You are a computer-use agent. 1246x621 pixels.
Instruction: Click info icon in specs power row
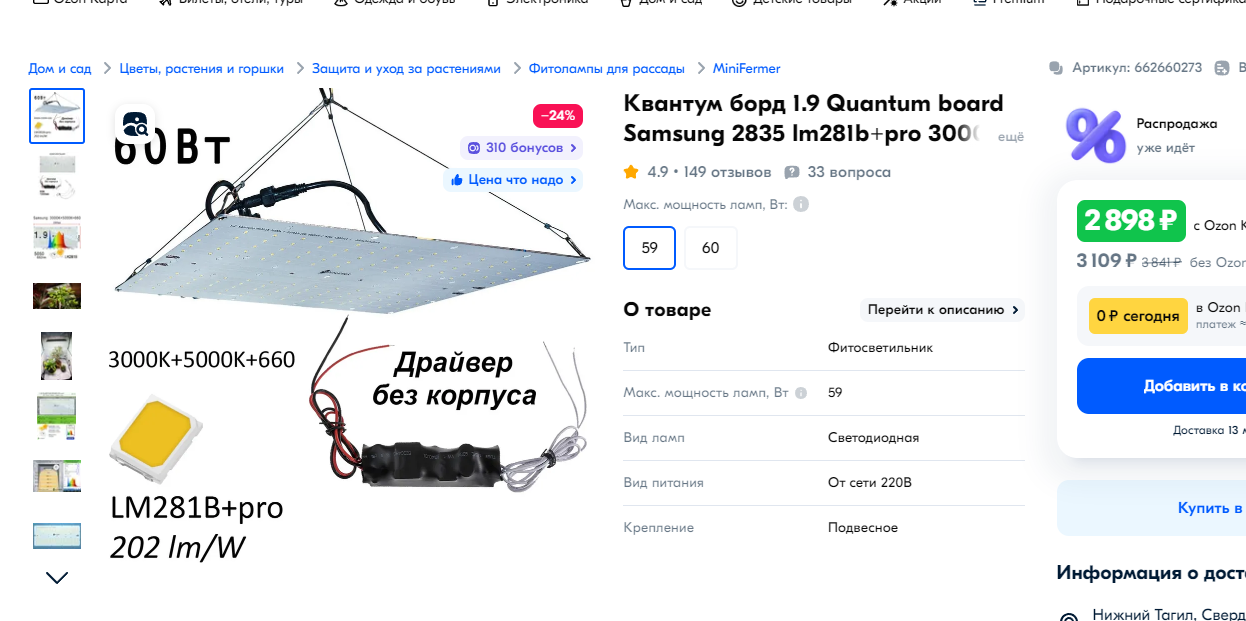pyautogui.click(x=798, y=393)
